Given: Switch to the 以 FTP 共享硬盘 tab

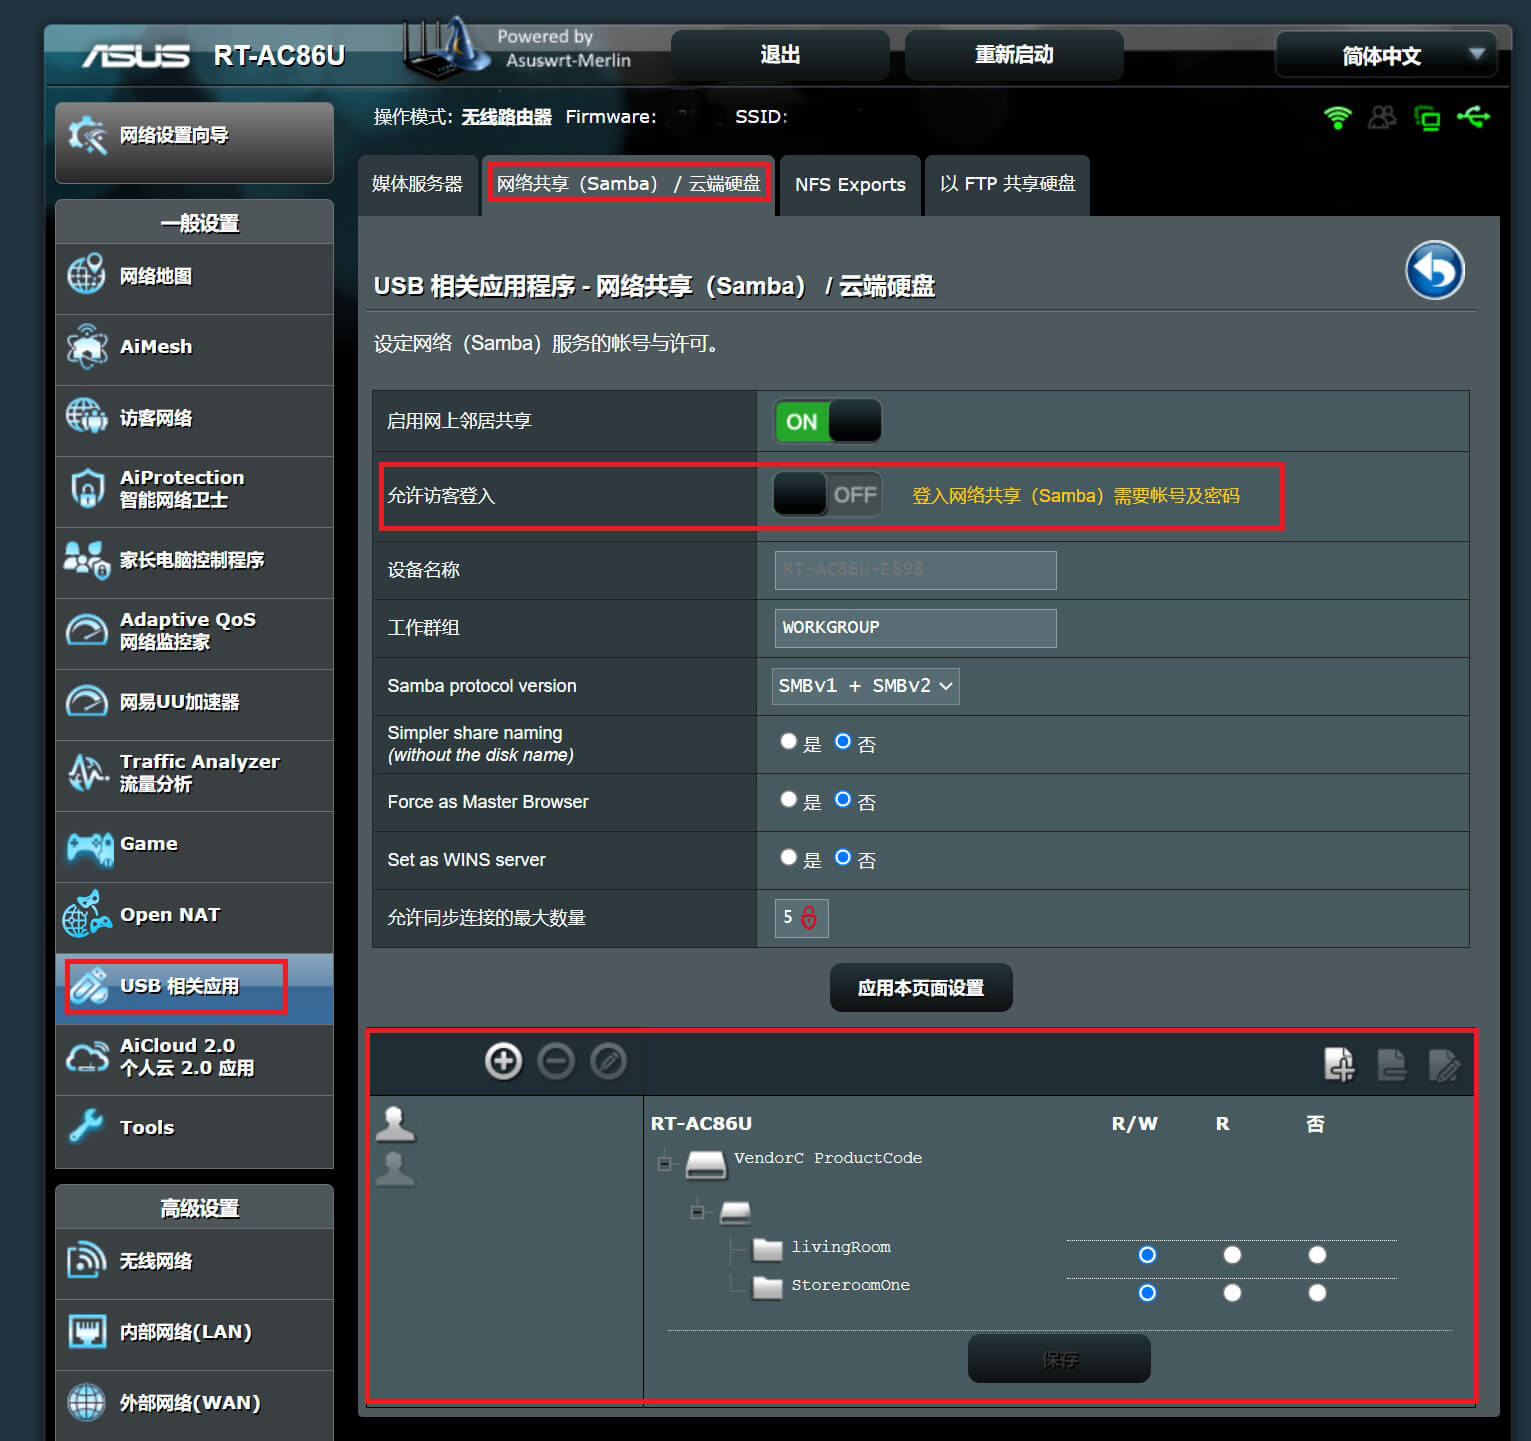Looking at the screenshot, I should tap(1007, 185).
